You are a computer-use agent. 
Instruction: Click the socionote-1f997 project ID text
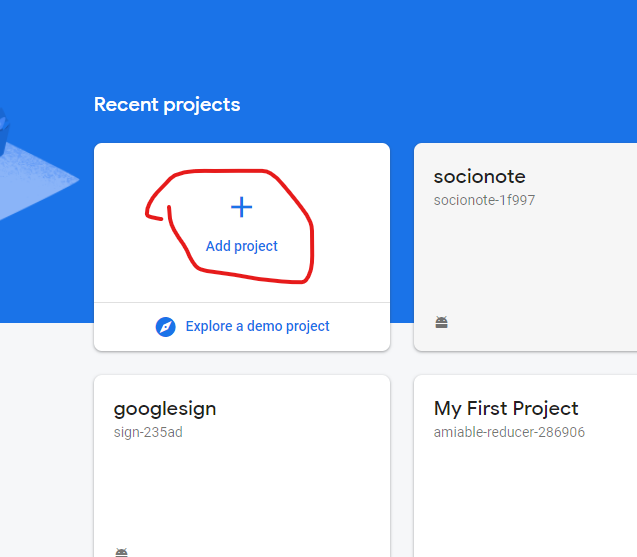[485, 200]
